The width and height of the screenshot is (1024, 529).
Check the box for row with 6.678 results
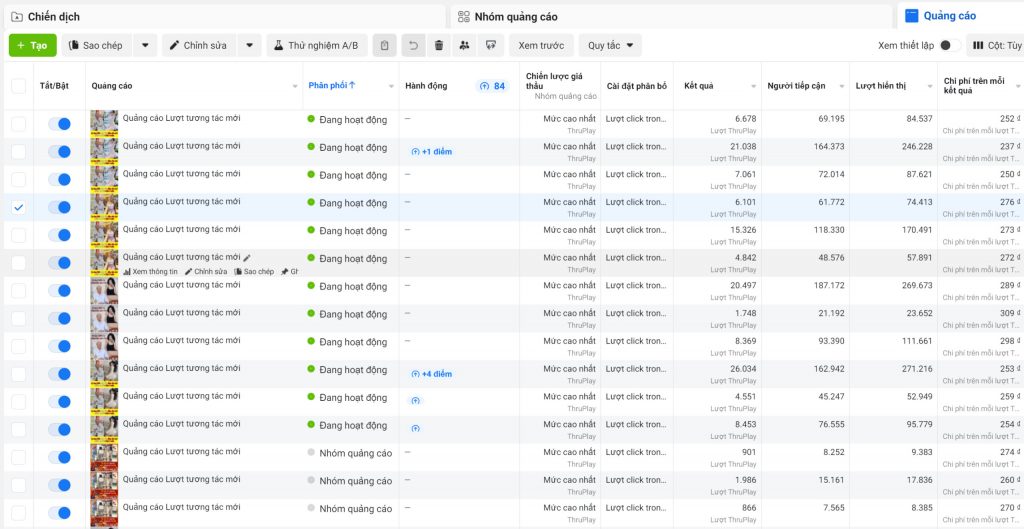19,124
